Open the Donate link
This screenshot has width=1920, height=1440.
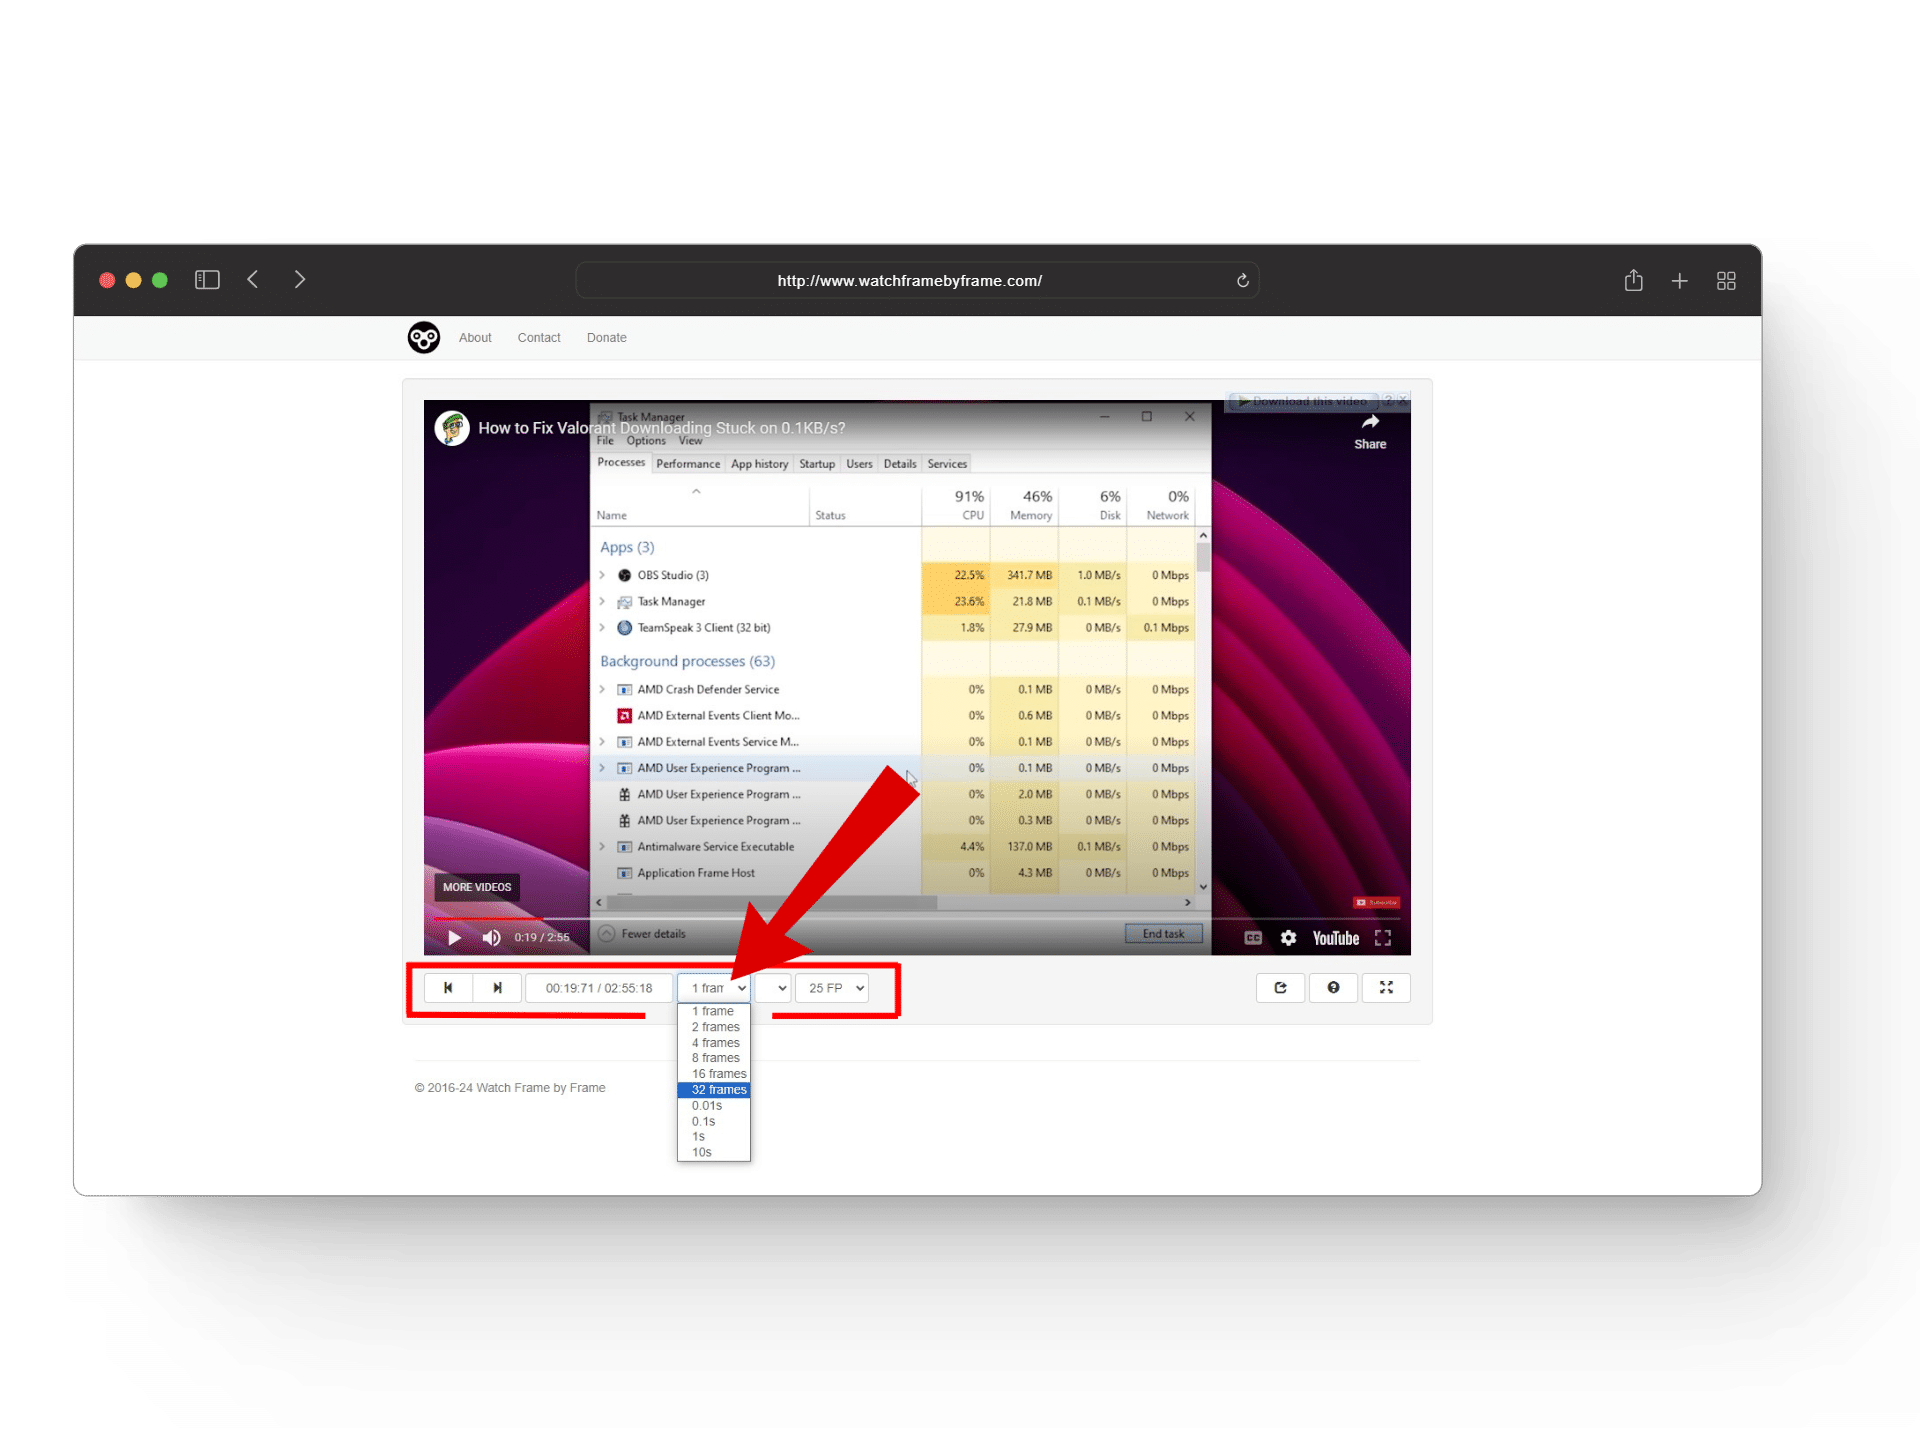(606, 338)
